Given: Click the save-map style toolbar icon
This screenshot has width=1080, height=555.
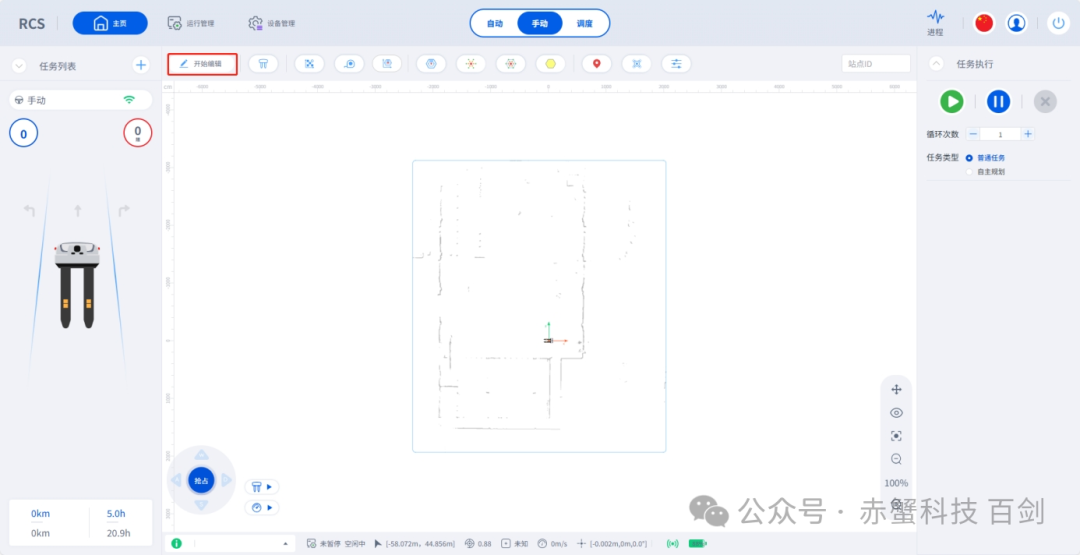Looking at the screenshot, I should point(387,63).
